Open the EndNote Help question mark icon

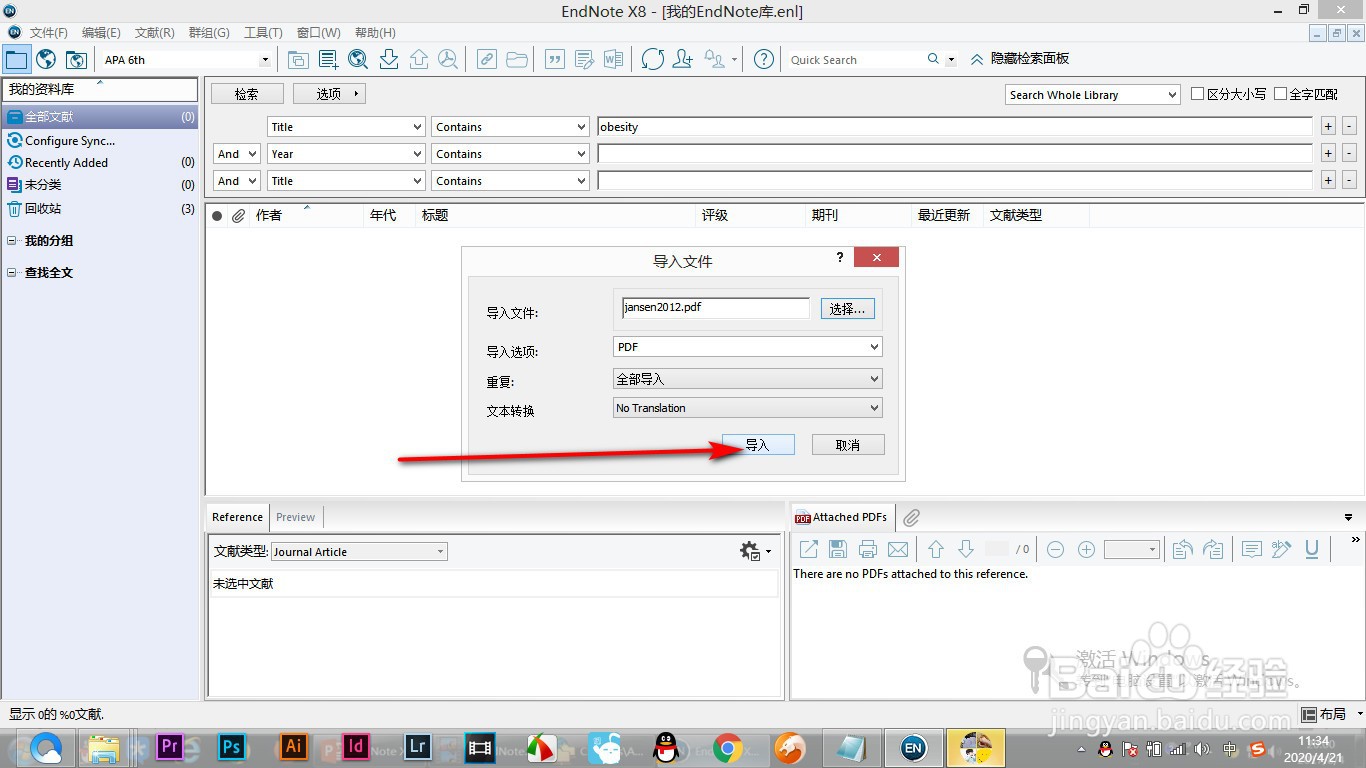tap(764, 59)
